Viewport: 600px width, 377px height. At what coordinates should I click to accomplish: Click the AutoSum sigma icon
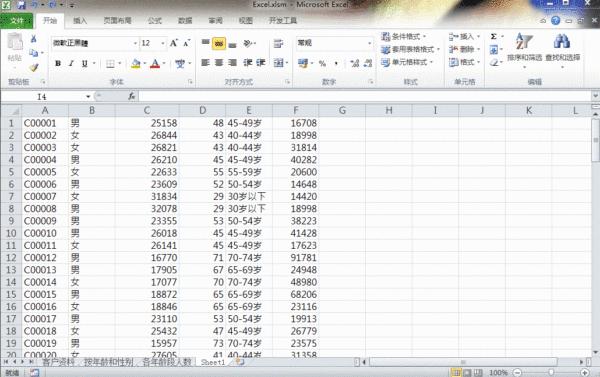coord(494,36)
